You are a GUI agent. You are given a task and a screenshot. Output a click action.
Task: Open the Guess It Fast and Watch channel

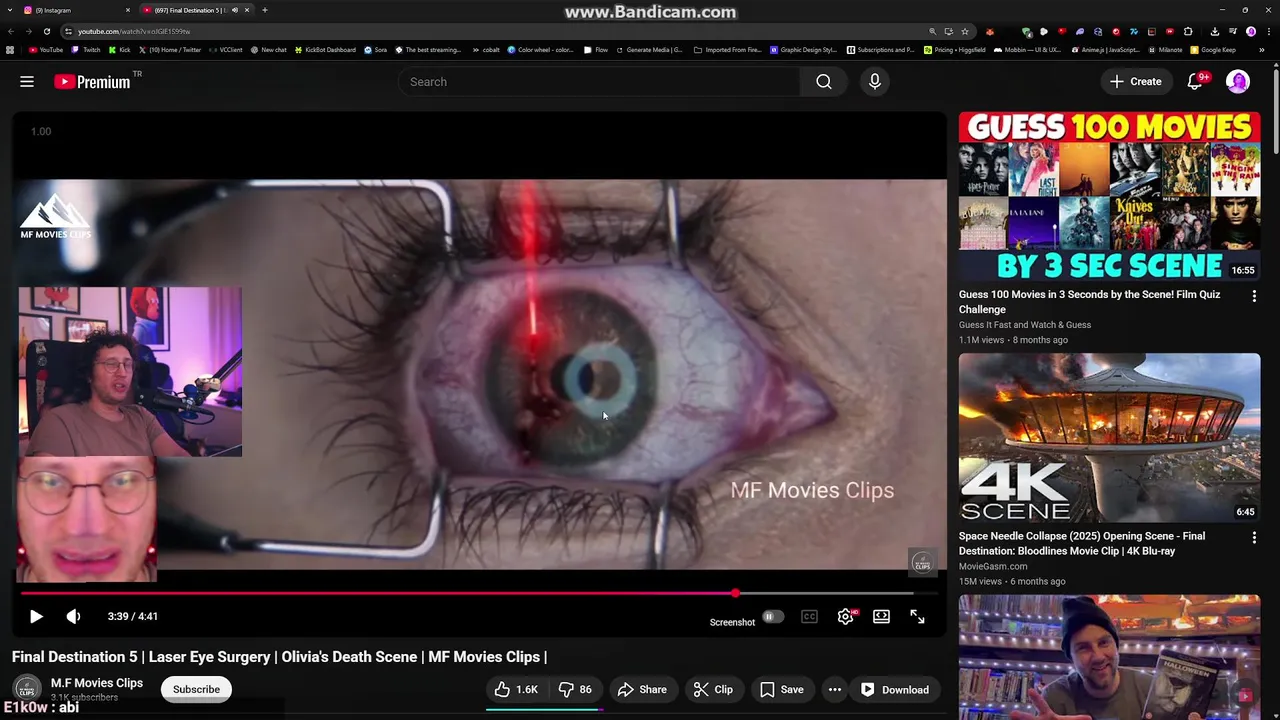(x=1025, y=325)
